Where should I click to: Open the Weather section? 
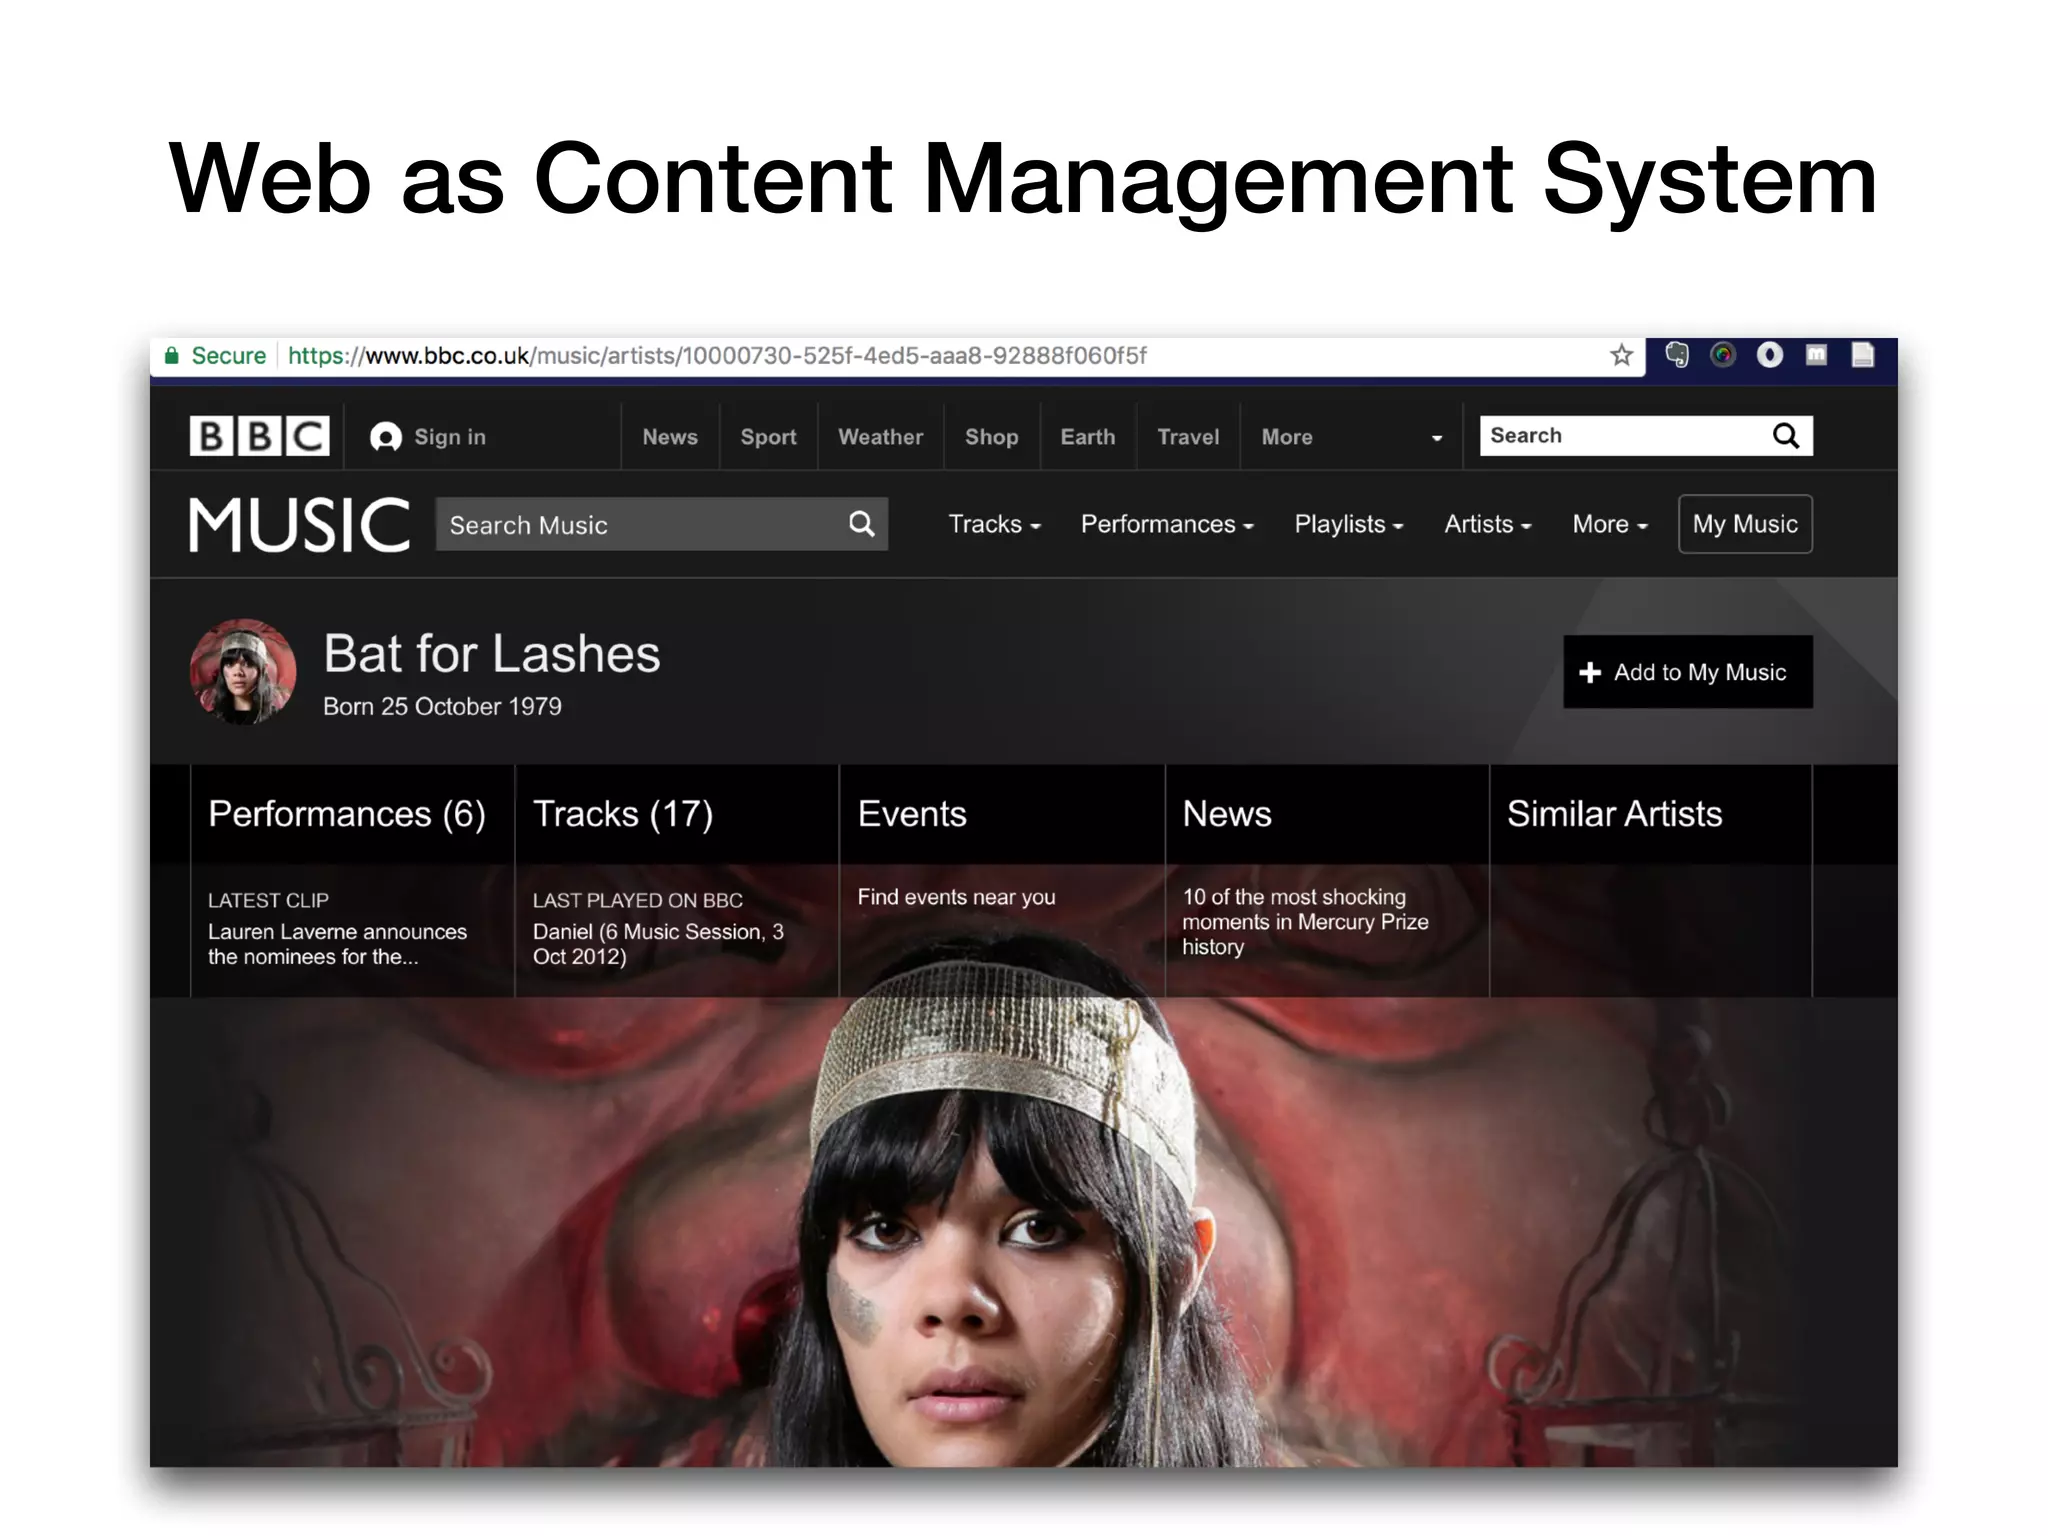click(x=880, y=437)
